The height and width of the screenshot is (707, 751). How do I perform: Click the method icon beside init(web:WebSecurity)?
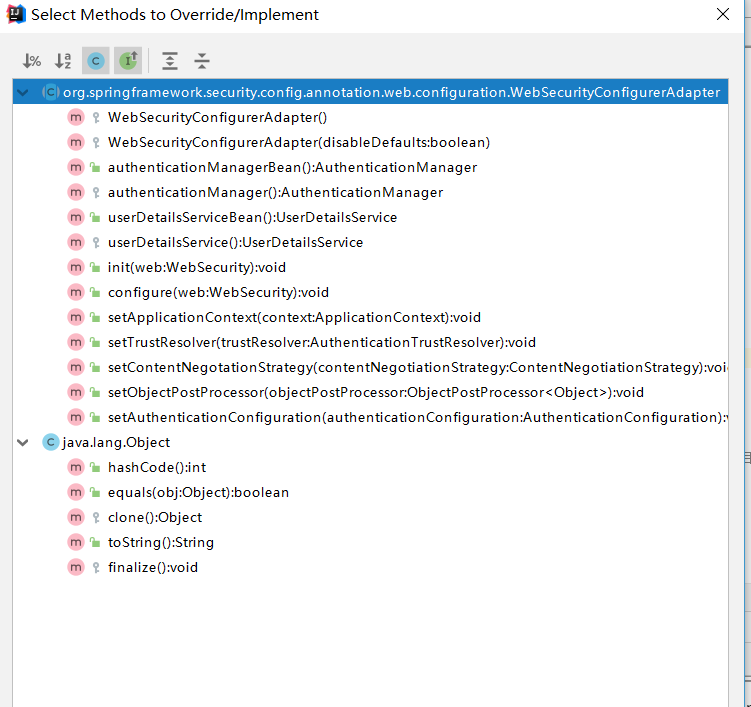(76, 267)
